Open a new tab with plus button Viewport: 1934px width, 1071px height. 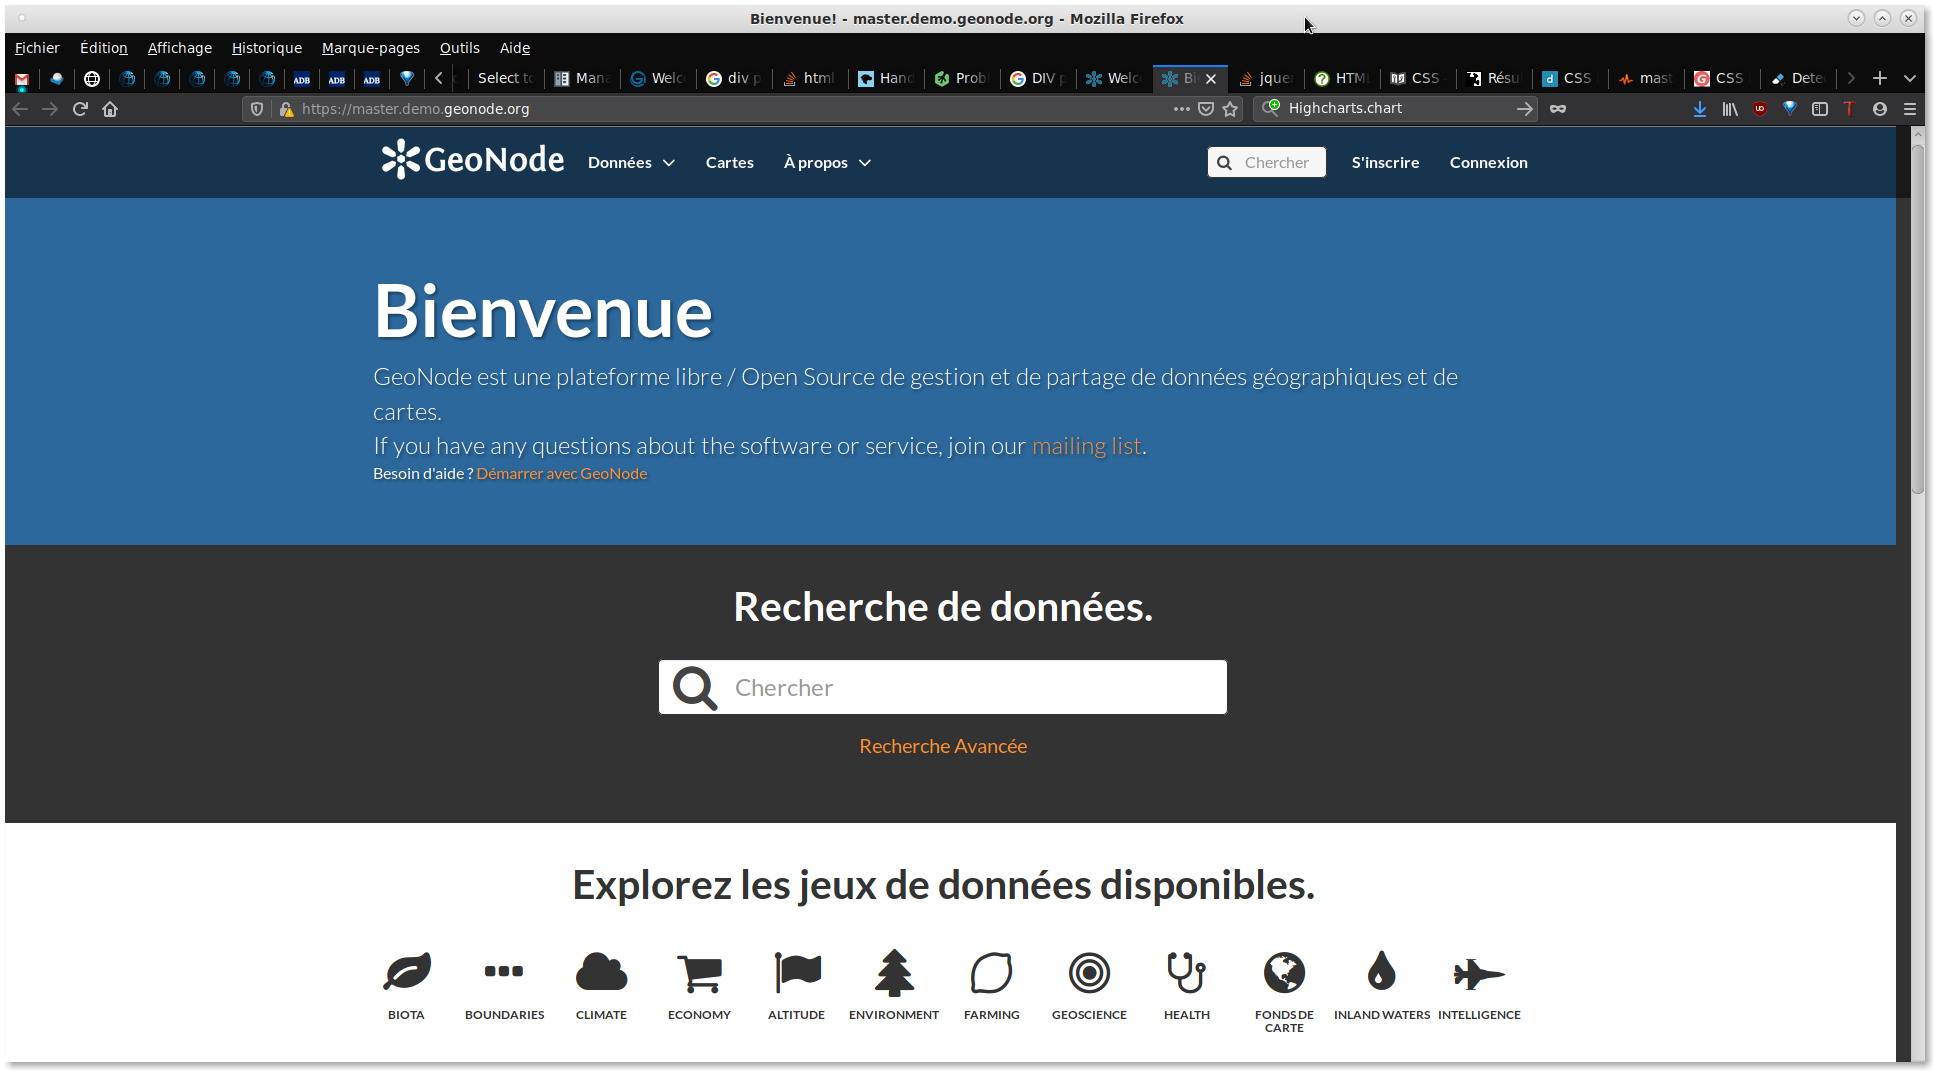point(1880,78)
